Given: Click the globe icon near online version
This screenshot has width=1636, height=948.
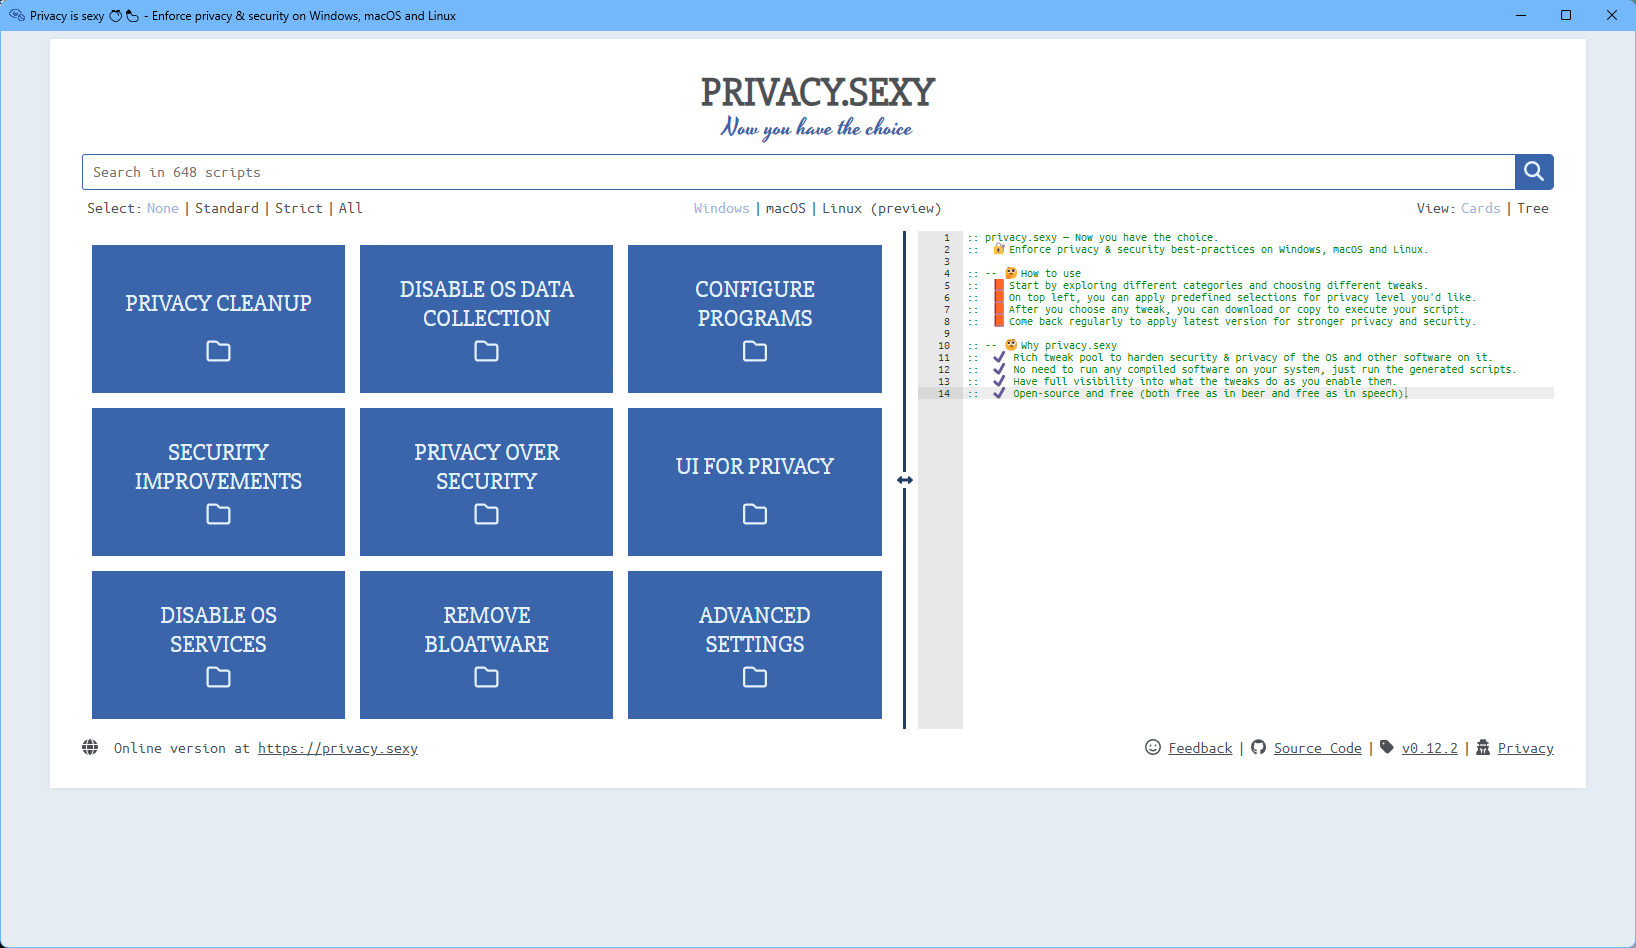Looking at the screenshot, I should pyautogui.click(x=90, y=747).
